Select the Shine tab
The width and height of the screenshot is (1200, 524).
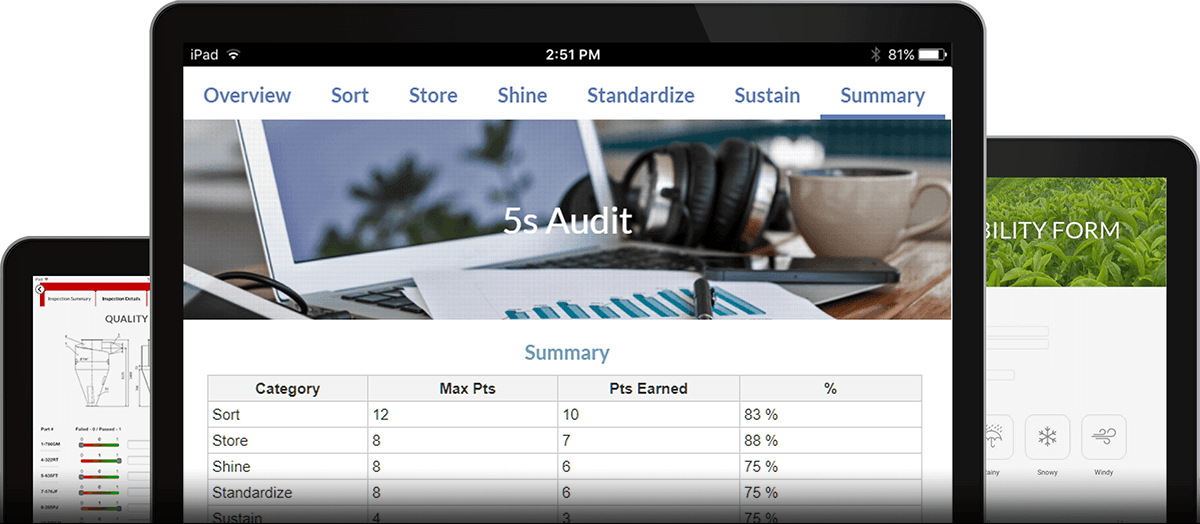tap(522, 96)
